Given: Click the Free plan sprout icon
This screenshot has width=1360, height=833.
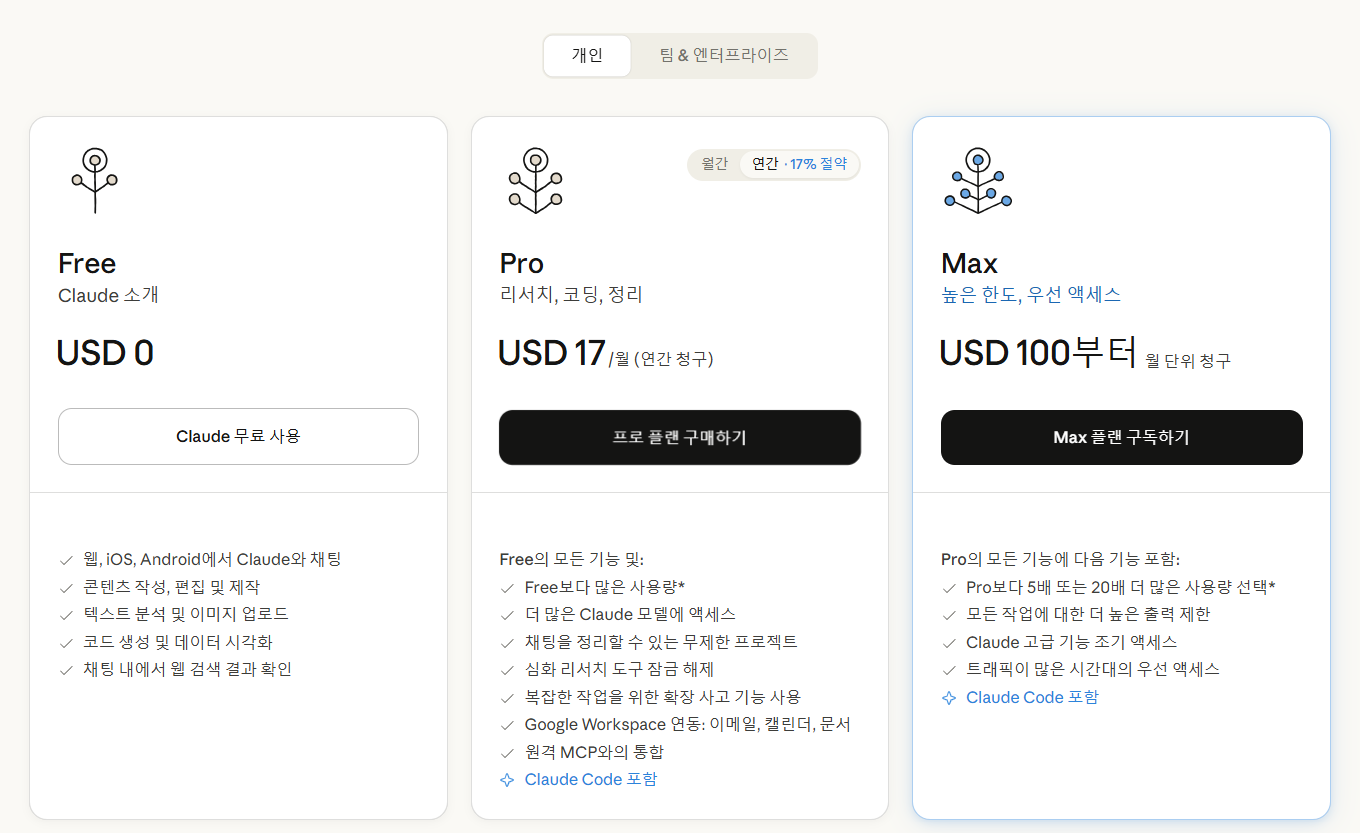Looking at the screenshot, I should pyautogui.click(x=95, y=180).
